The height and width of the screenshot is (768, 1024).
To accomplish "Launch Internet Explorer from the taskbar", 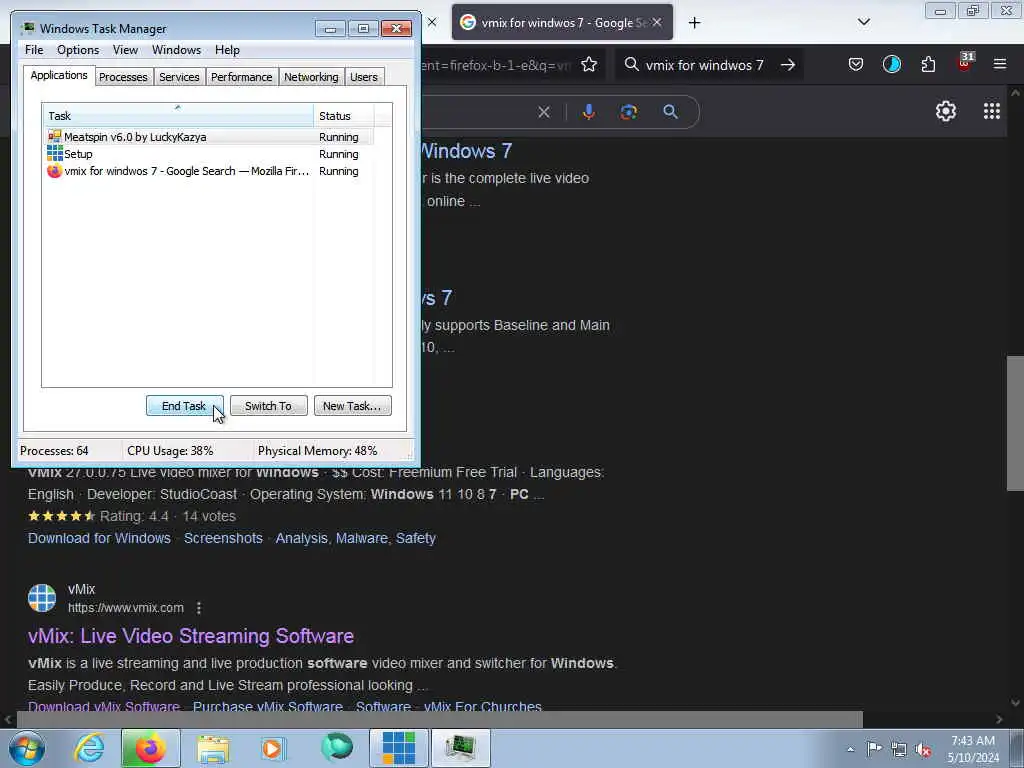I will pos(88,748).
